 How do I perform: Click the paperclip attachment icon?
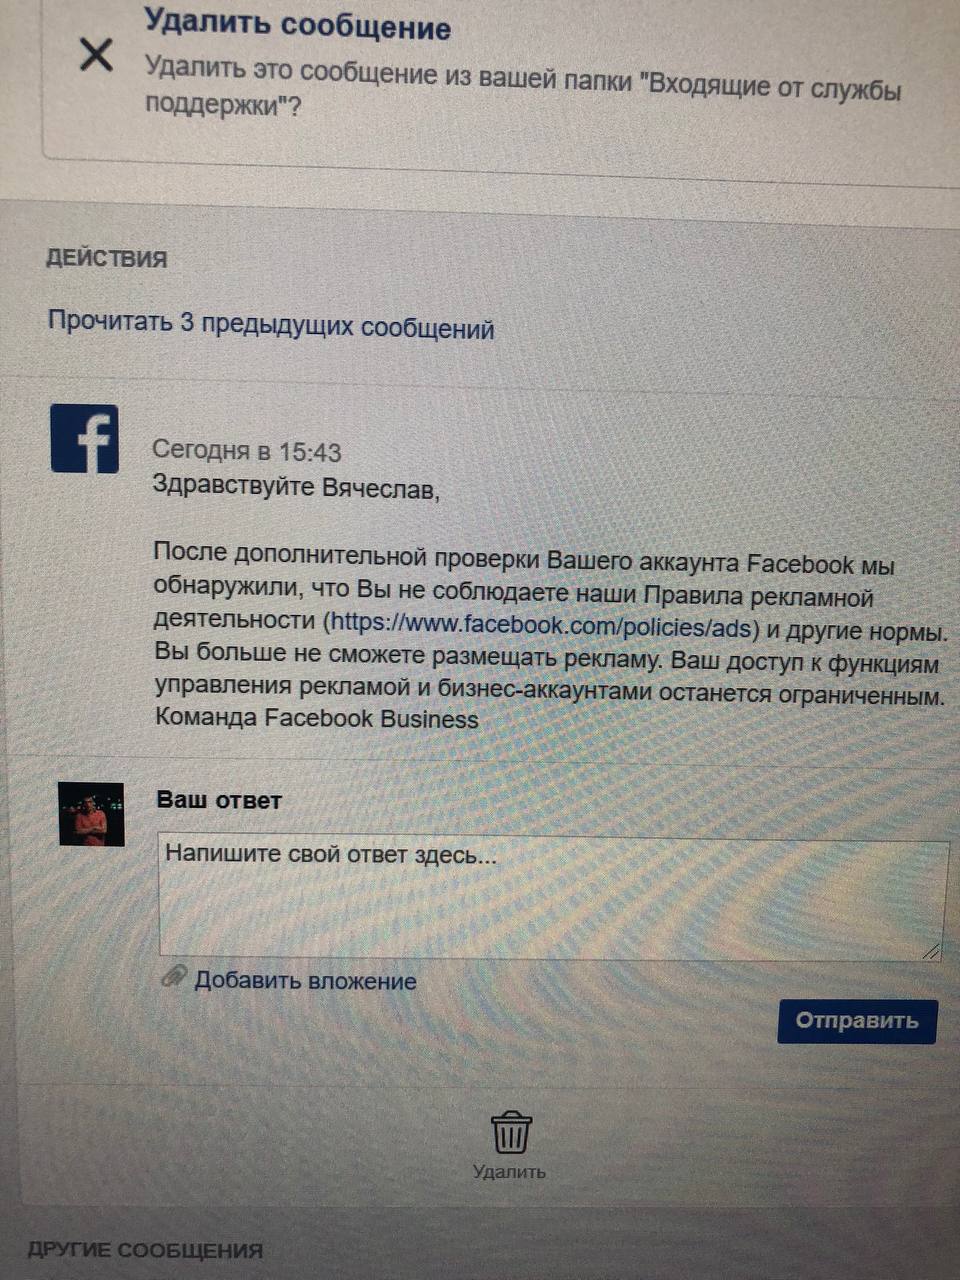pos(174,976)
